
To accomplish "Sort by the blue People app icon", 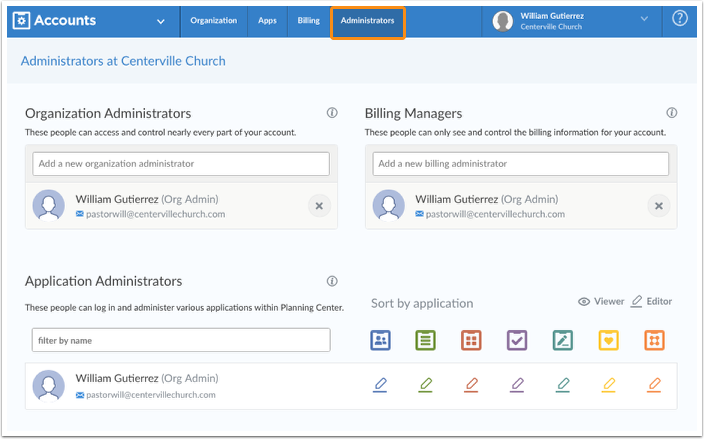I will click(x=380, y=340).
